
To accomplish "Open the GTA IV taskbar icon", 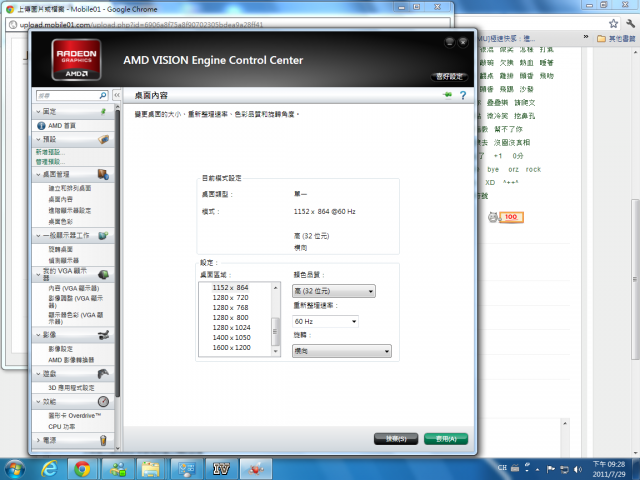I will (x=221, y=469).
